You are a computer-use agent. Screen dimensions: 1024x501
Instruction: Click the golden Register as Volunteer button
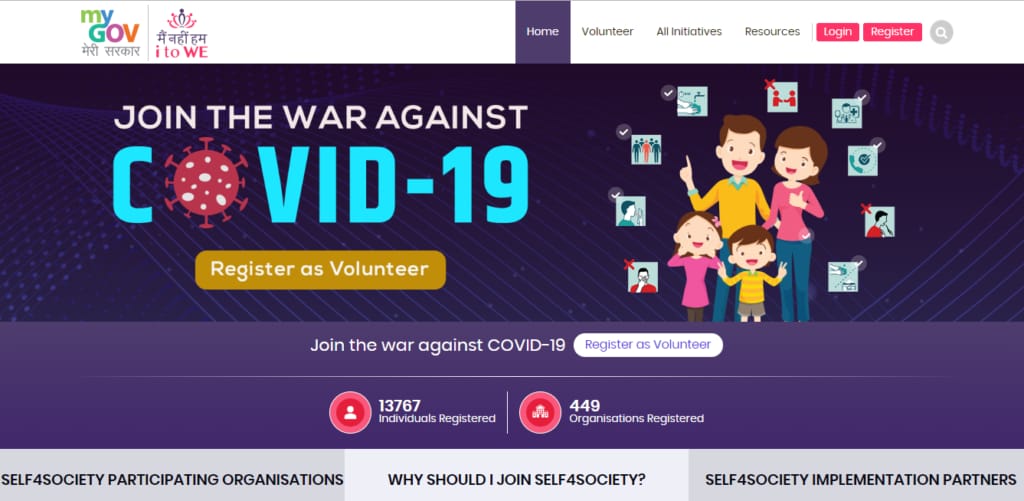pyautogui.click(x=320, y=270)
